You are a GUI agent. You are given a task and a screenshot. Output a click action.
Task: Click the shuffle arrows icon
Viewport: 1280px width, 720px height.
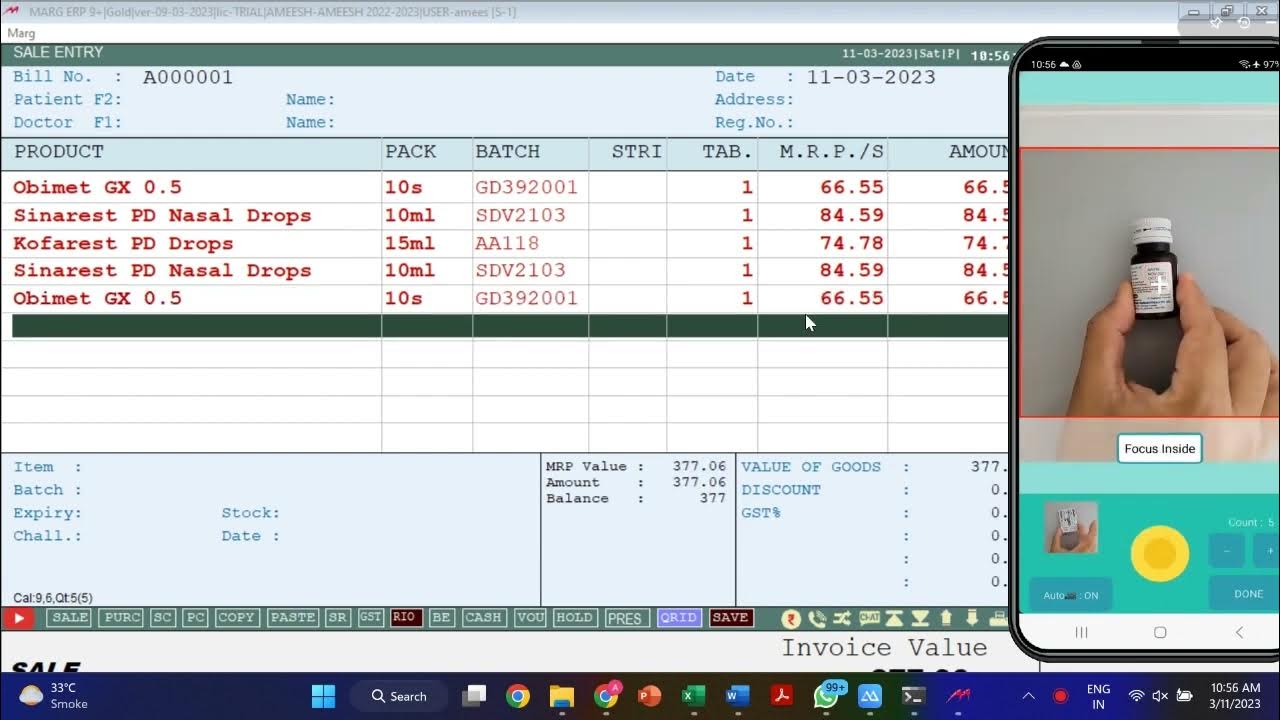(x=843, y=618)
